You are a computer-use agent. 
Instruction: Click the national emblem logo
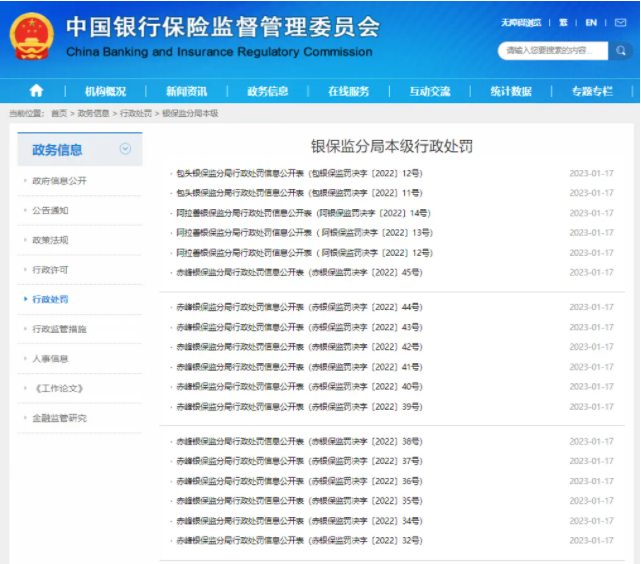click(x=31, y=36)
